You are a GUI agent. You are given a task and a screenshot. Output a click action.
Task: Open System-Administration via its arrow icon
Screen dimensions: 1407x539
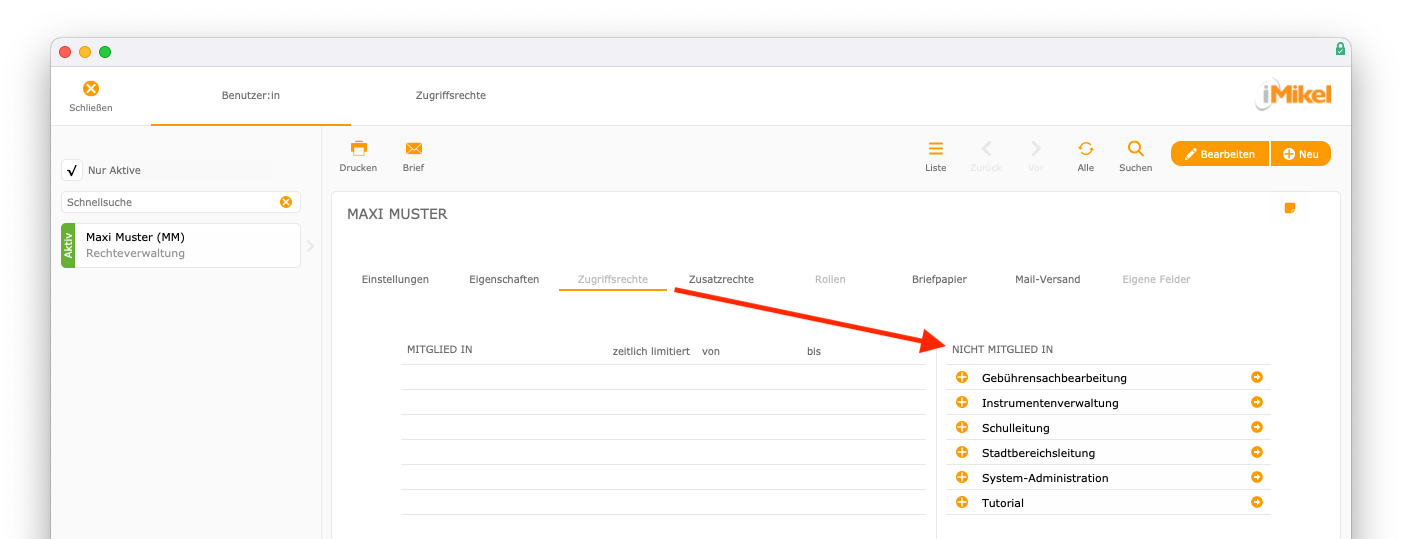(x=1257, y=477)
